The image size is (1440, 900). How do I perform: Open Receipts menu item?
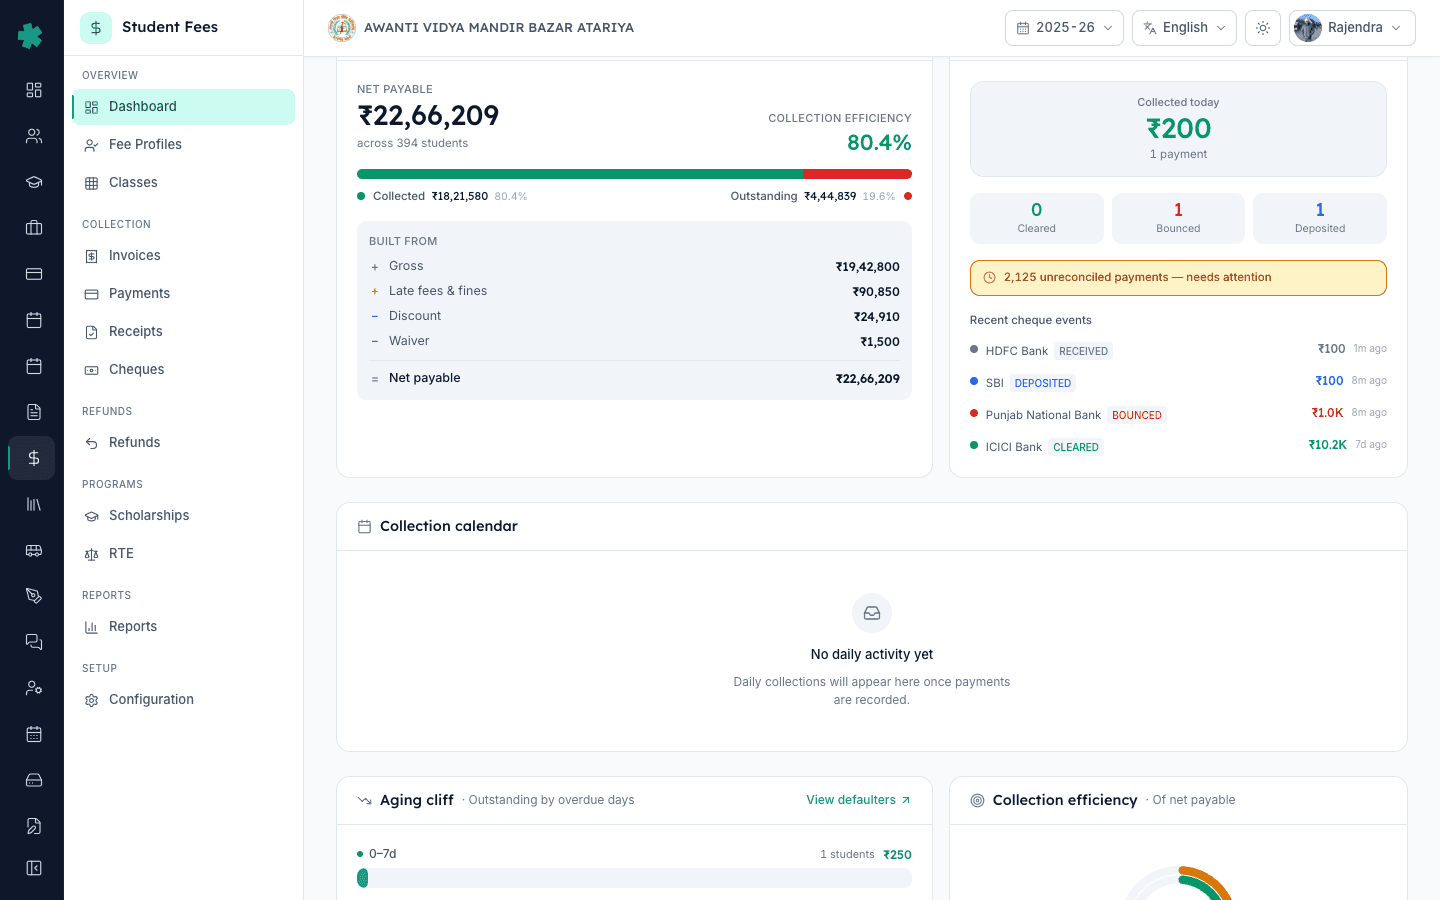click(x=184, y=332)
